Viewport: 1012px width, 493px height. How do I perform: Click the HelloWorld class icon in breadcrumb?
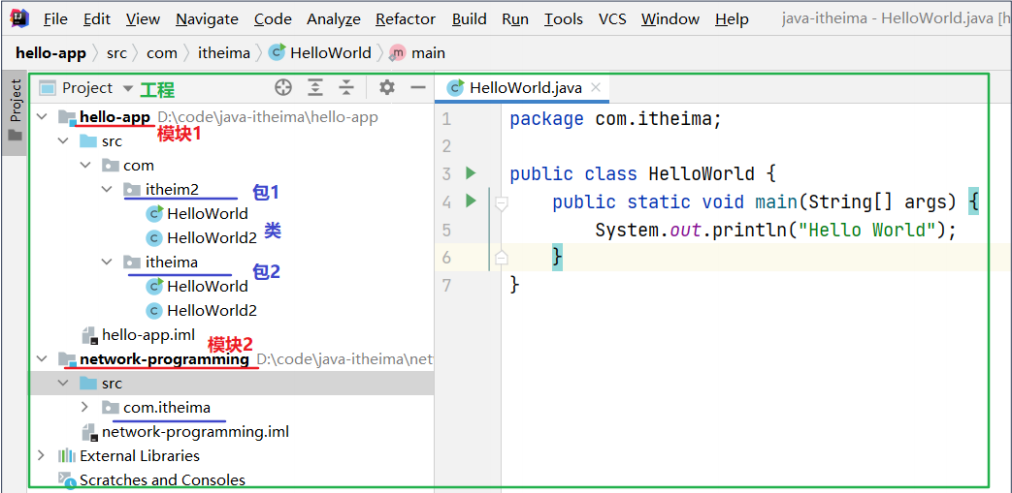tap(278, 53)
